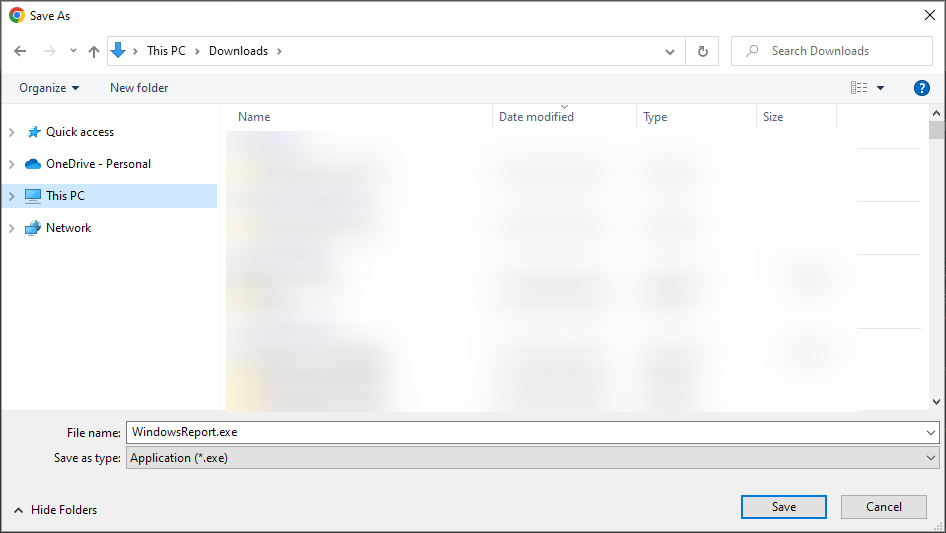Click the Search Downloads field
This screenshot has width=946, height=533.
832,51
